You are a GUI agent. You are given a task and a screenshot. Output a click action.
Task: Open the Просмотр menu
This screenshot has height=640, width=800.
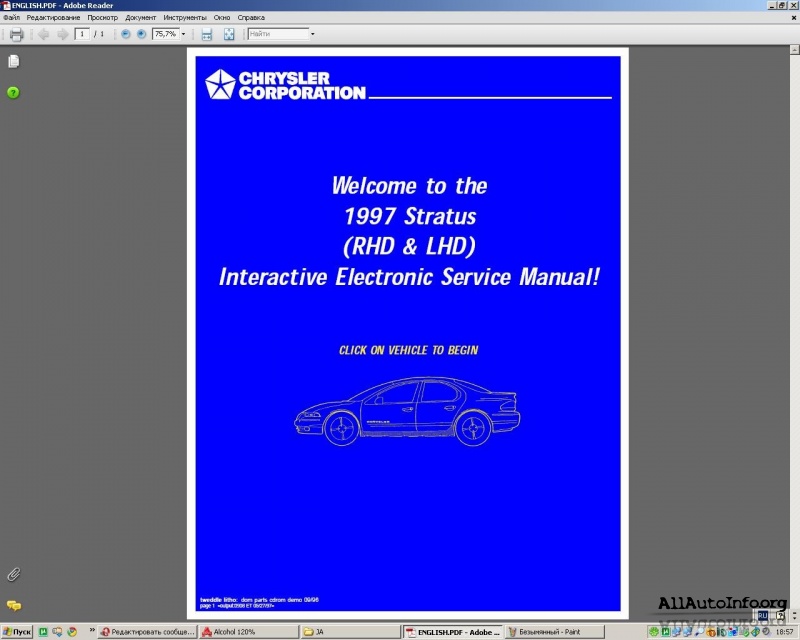(102, 17)
